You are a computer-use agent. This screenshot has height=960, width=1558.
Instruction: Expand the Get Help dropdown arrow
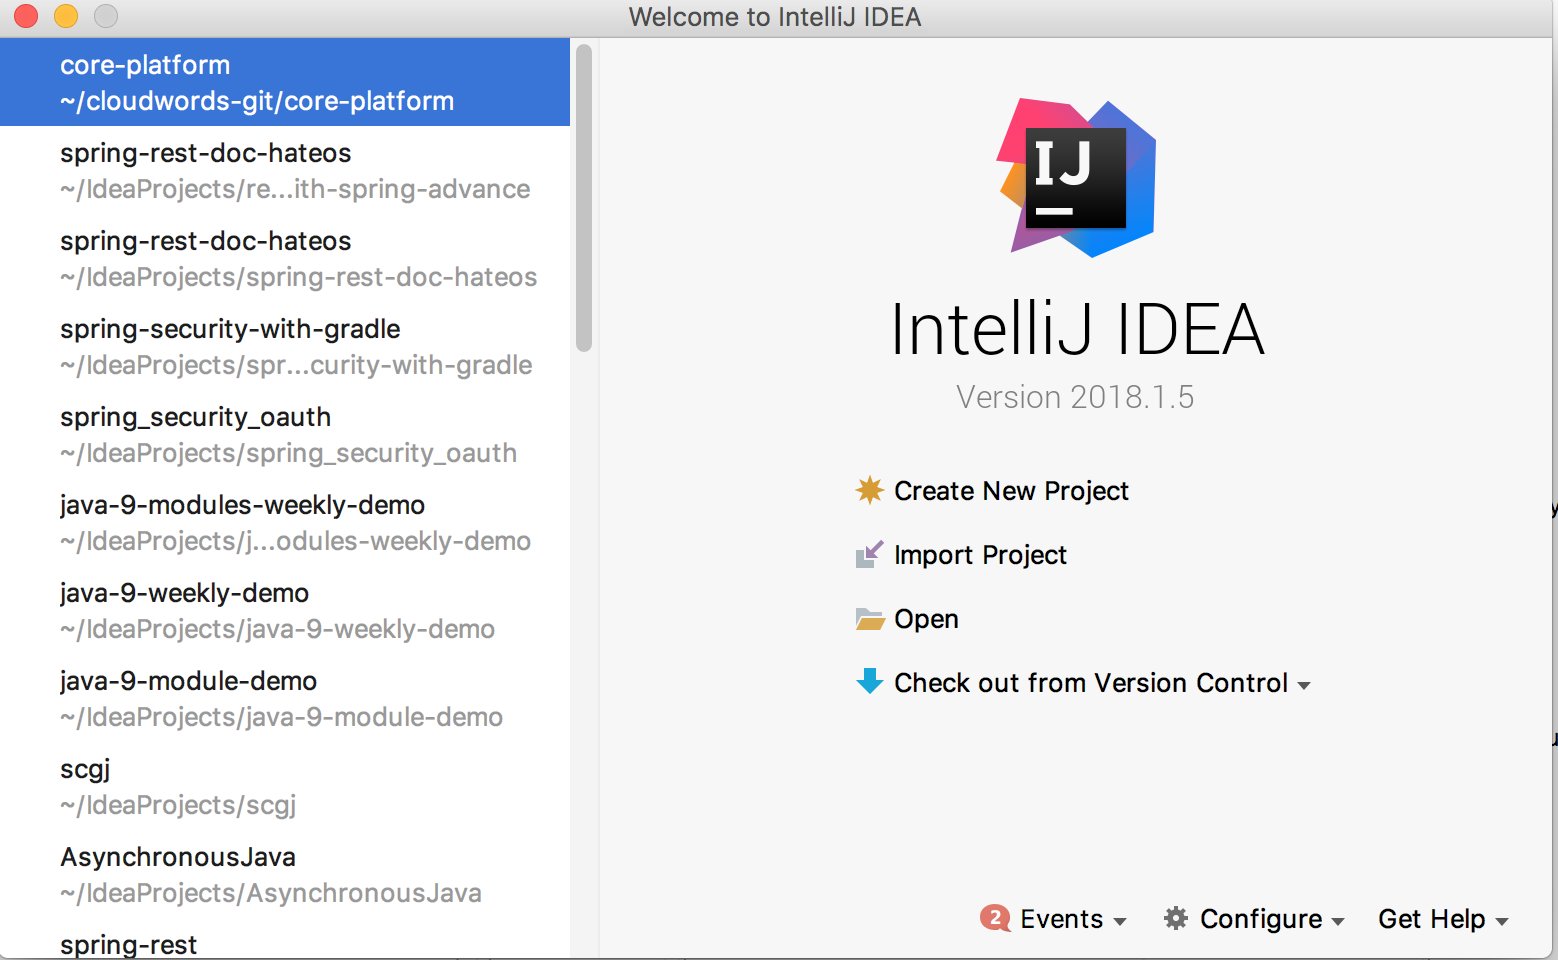(x=1502, y=922)
